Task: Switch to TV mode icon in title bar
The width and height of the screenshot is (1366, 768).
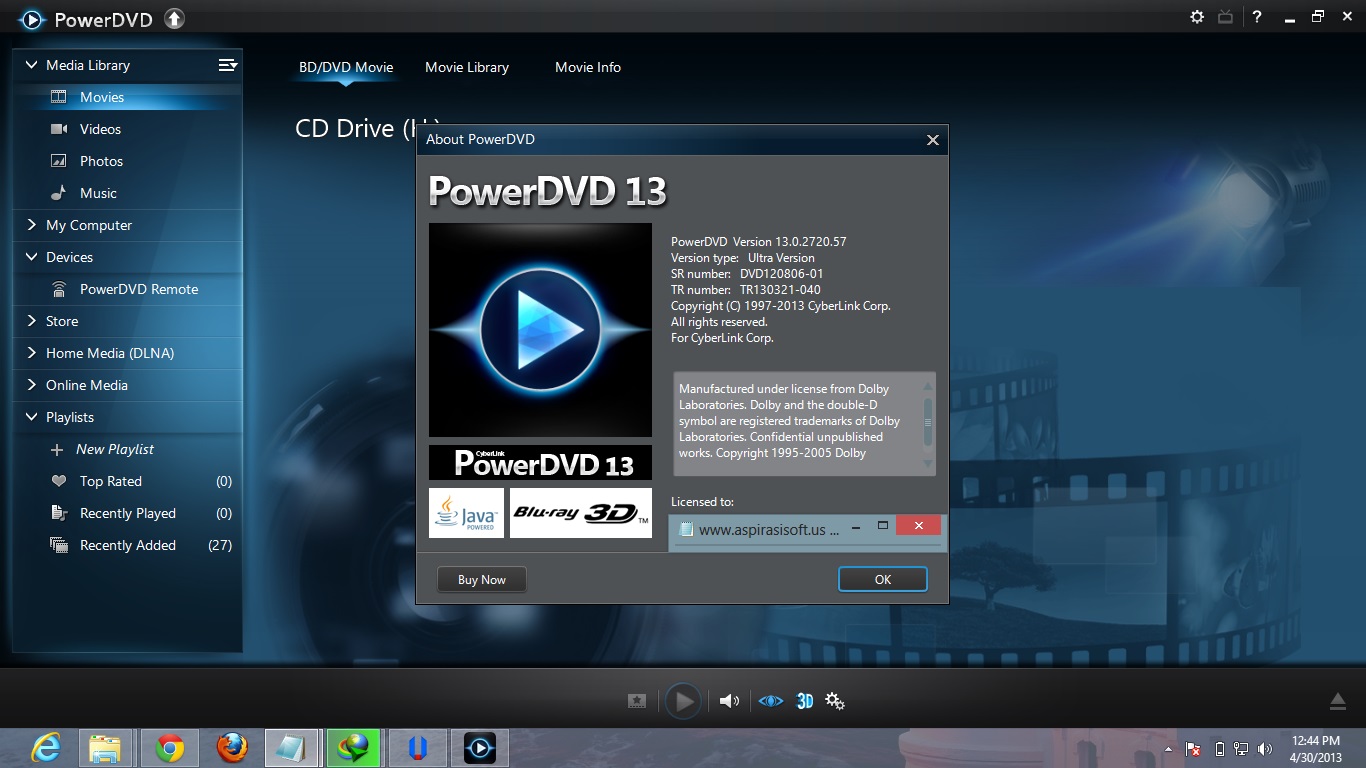Action: (1225, 17)
